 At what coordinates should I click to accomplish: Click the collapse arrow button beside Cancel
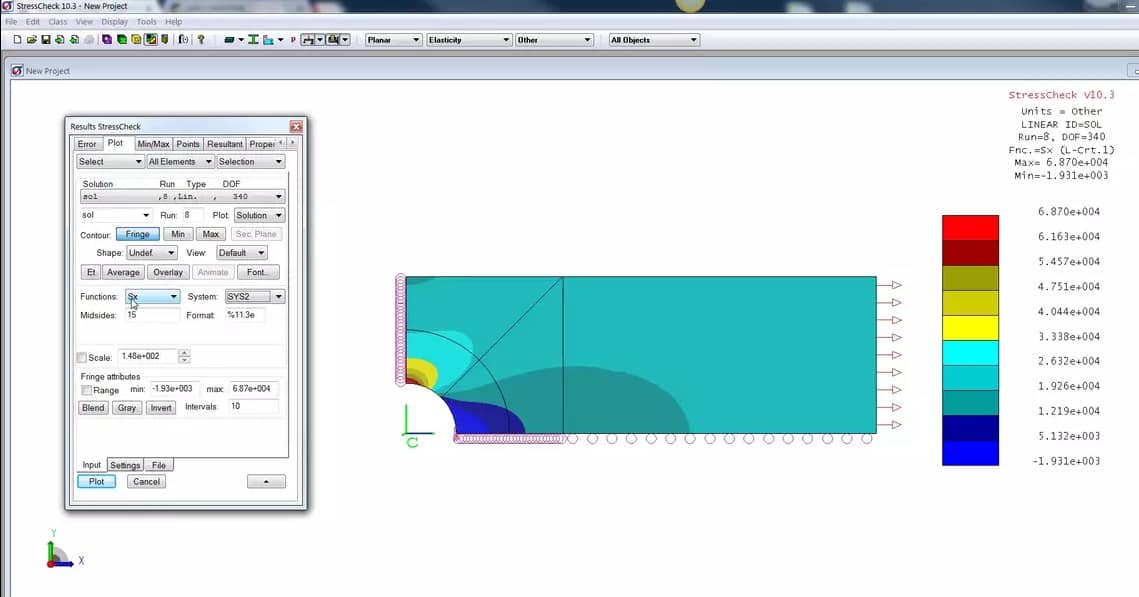pos(266,482)
